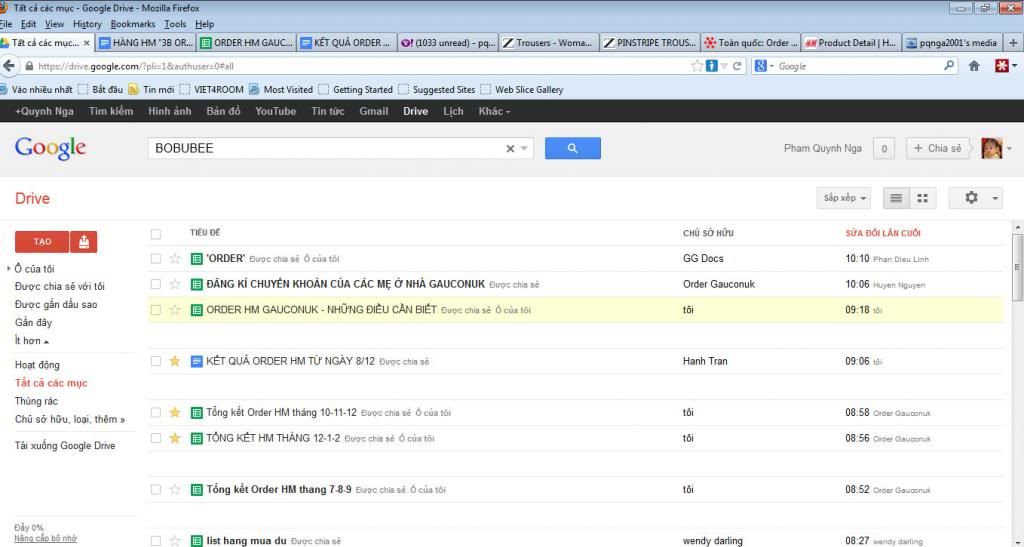Open the Bookmarks menu
This screenshot has height=547, width=1024.
[x=133, y=24]
